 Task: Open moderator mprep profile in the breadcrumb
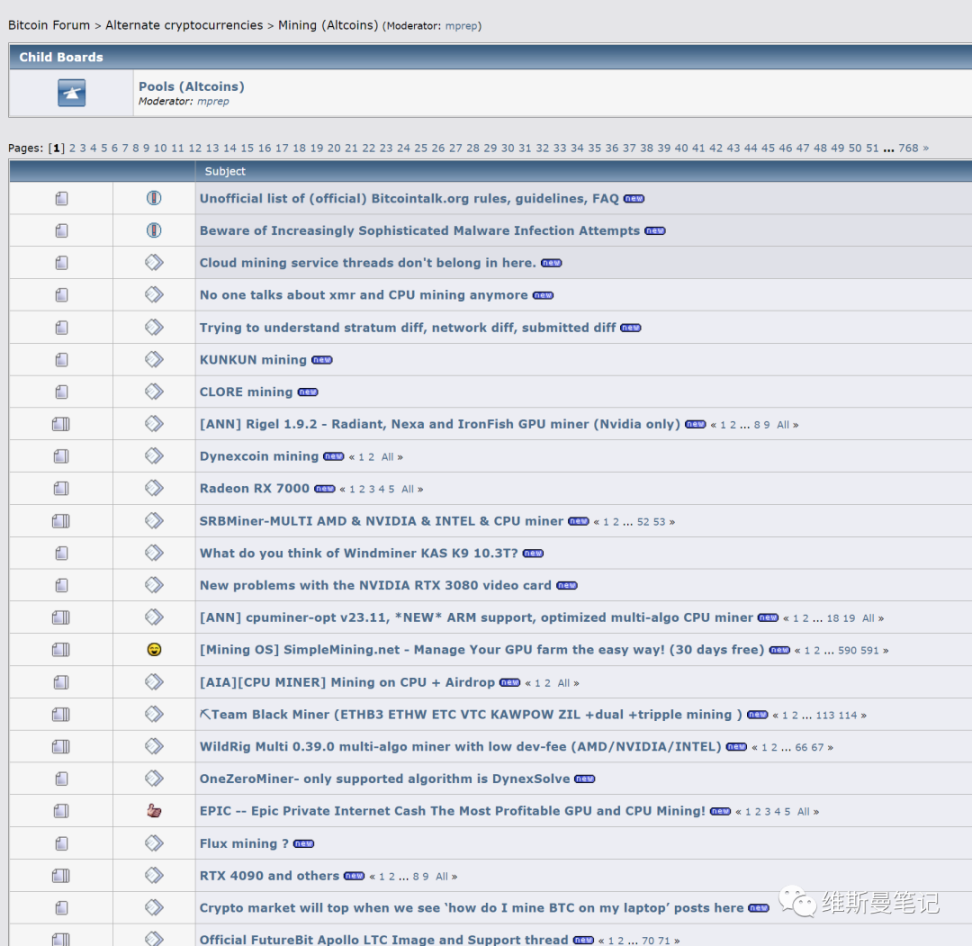tap(461, 26)
